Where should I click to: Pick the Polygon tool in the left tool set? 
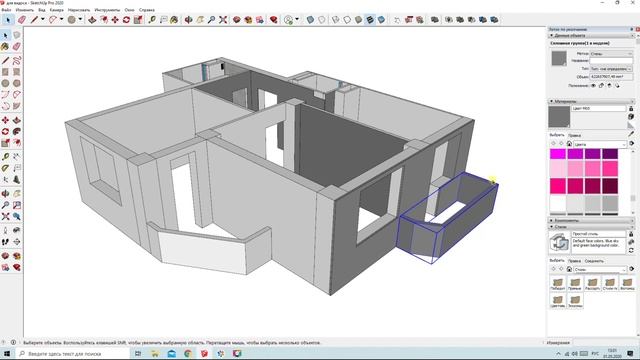pos(16,83)
